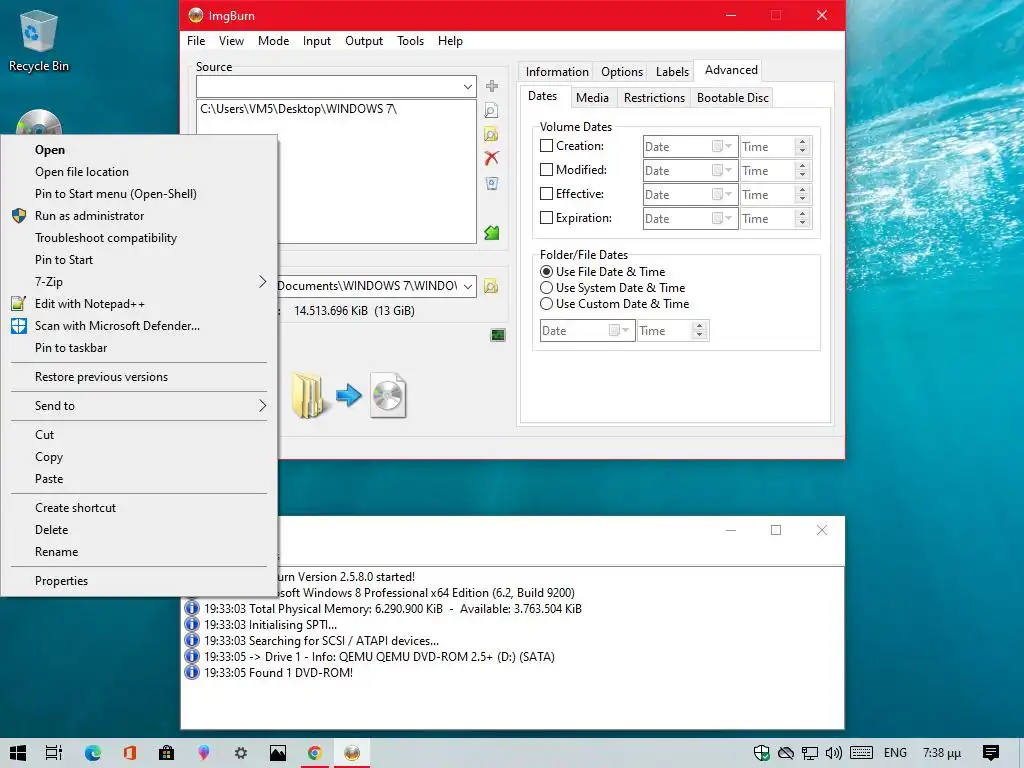
Task: Open the File menu
Action: tap(196, 40)
